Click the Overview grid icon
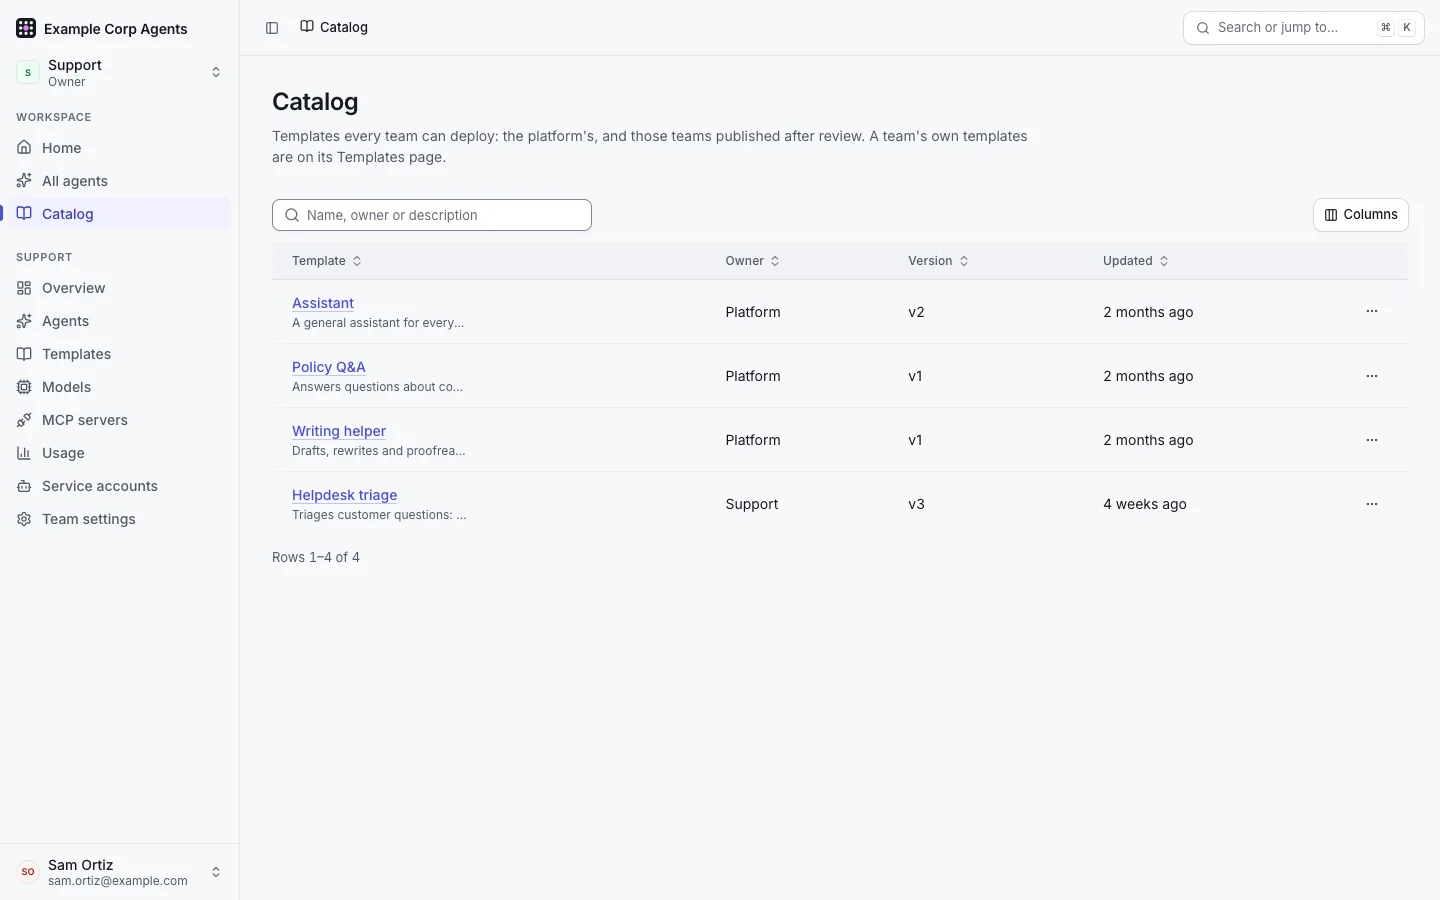 (24, 288)
